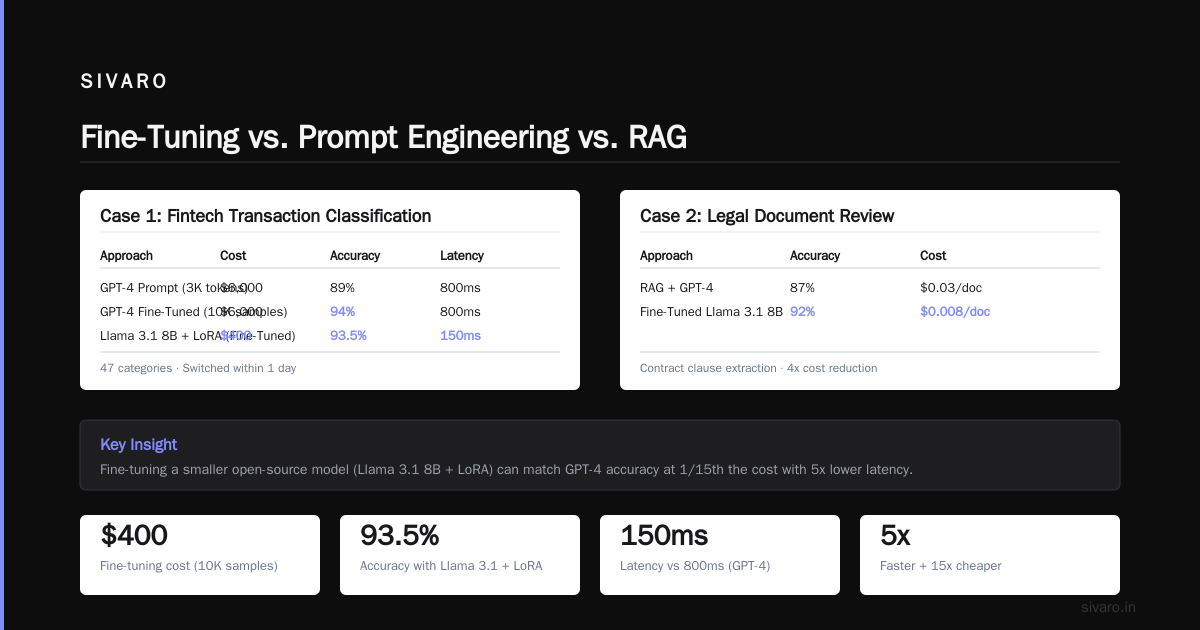This screenshot has width=1200, height=630.
Task: Click the $0.008/doc cost value
Action: [x=955, y=312]
